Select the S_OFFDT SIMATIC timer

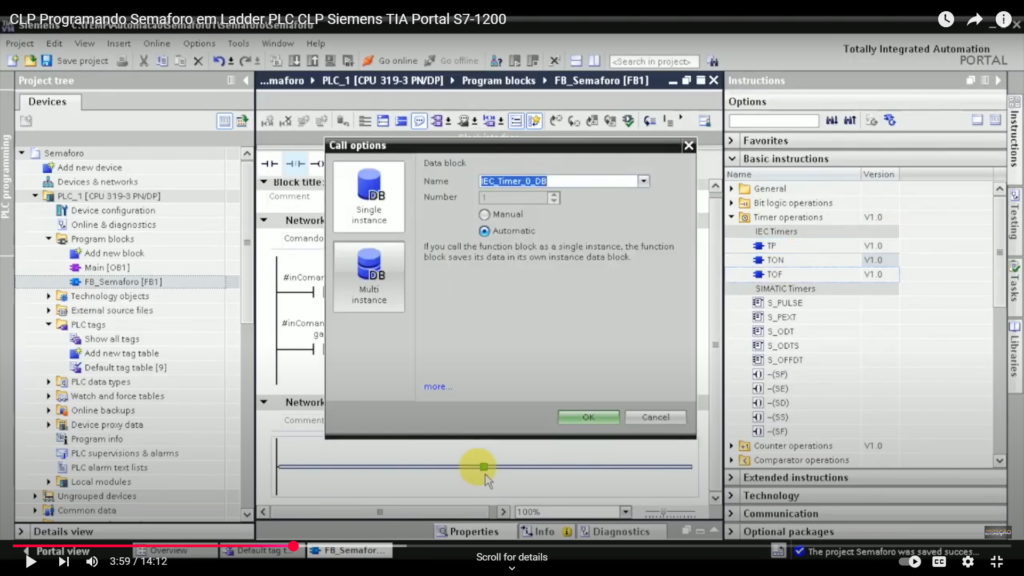point(785,360)
